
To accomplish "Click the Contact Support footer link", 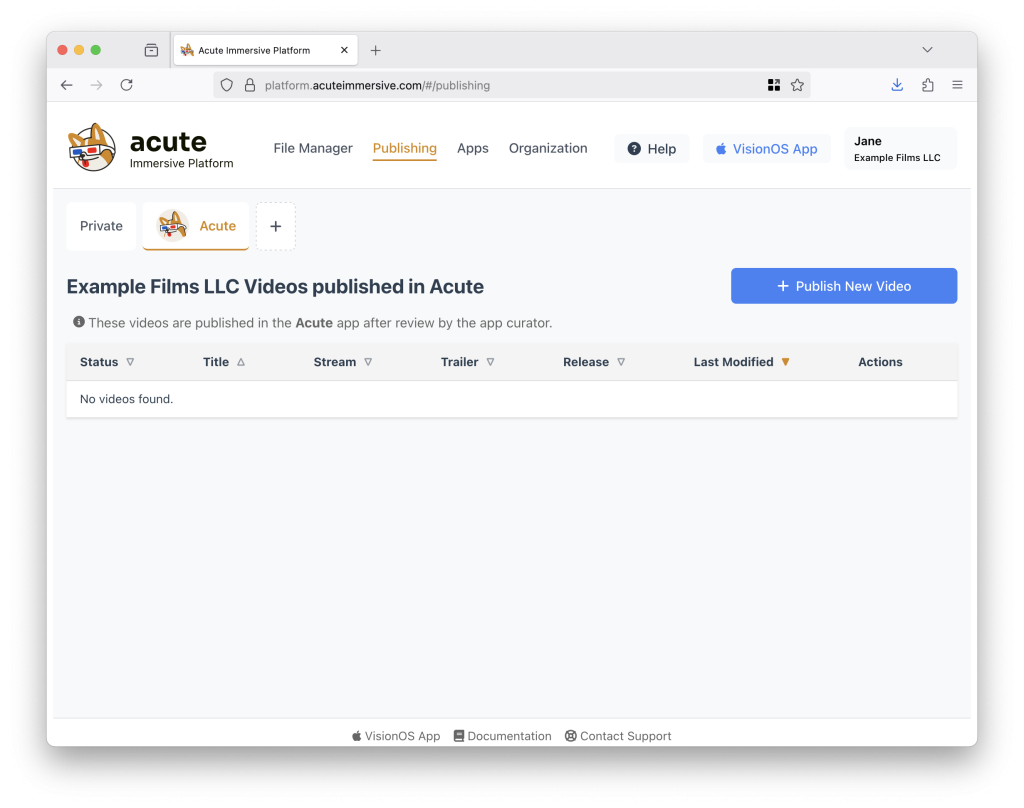I will (618, 736).
